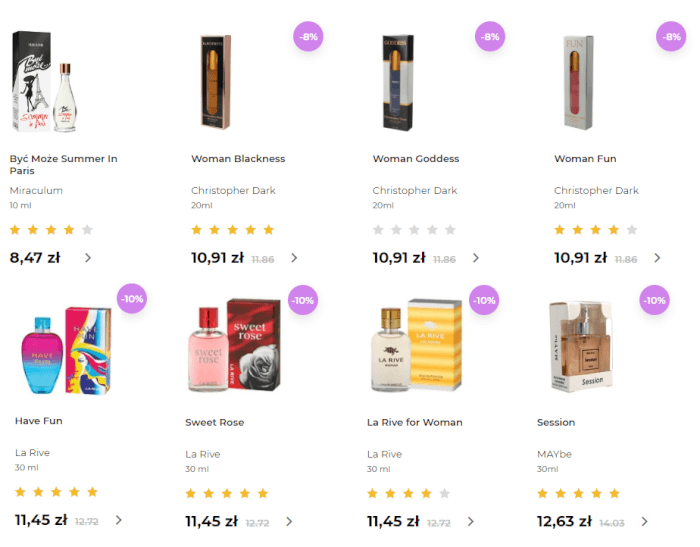
Task: Click the chevron beside Sweet Rose price
Action: [289, 521]
